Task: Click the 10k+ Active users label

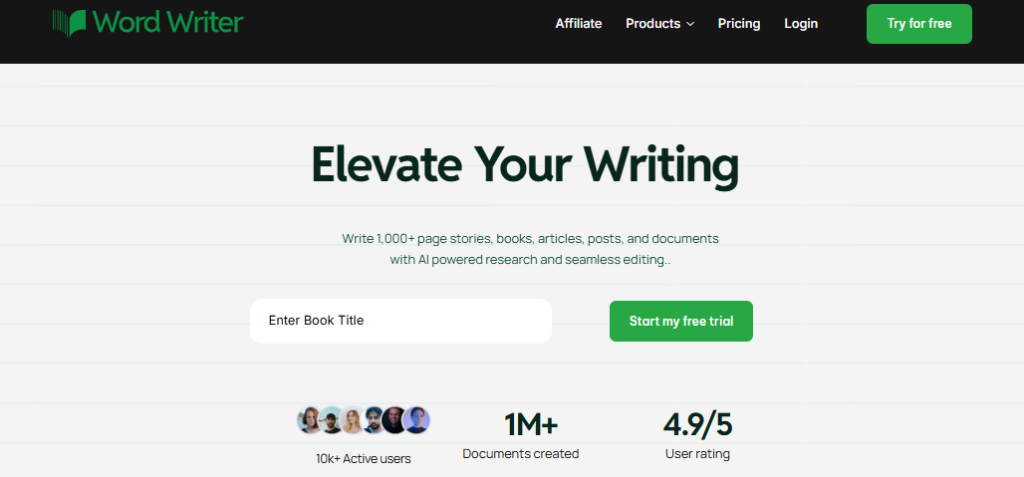Action: [x=363, y=458]
